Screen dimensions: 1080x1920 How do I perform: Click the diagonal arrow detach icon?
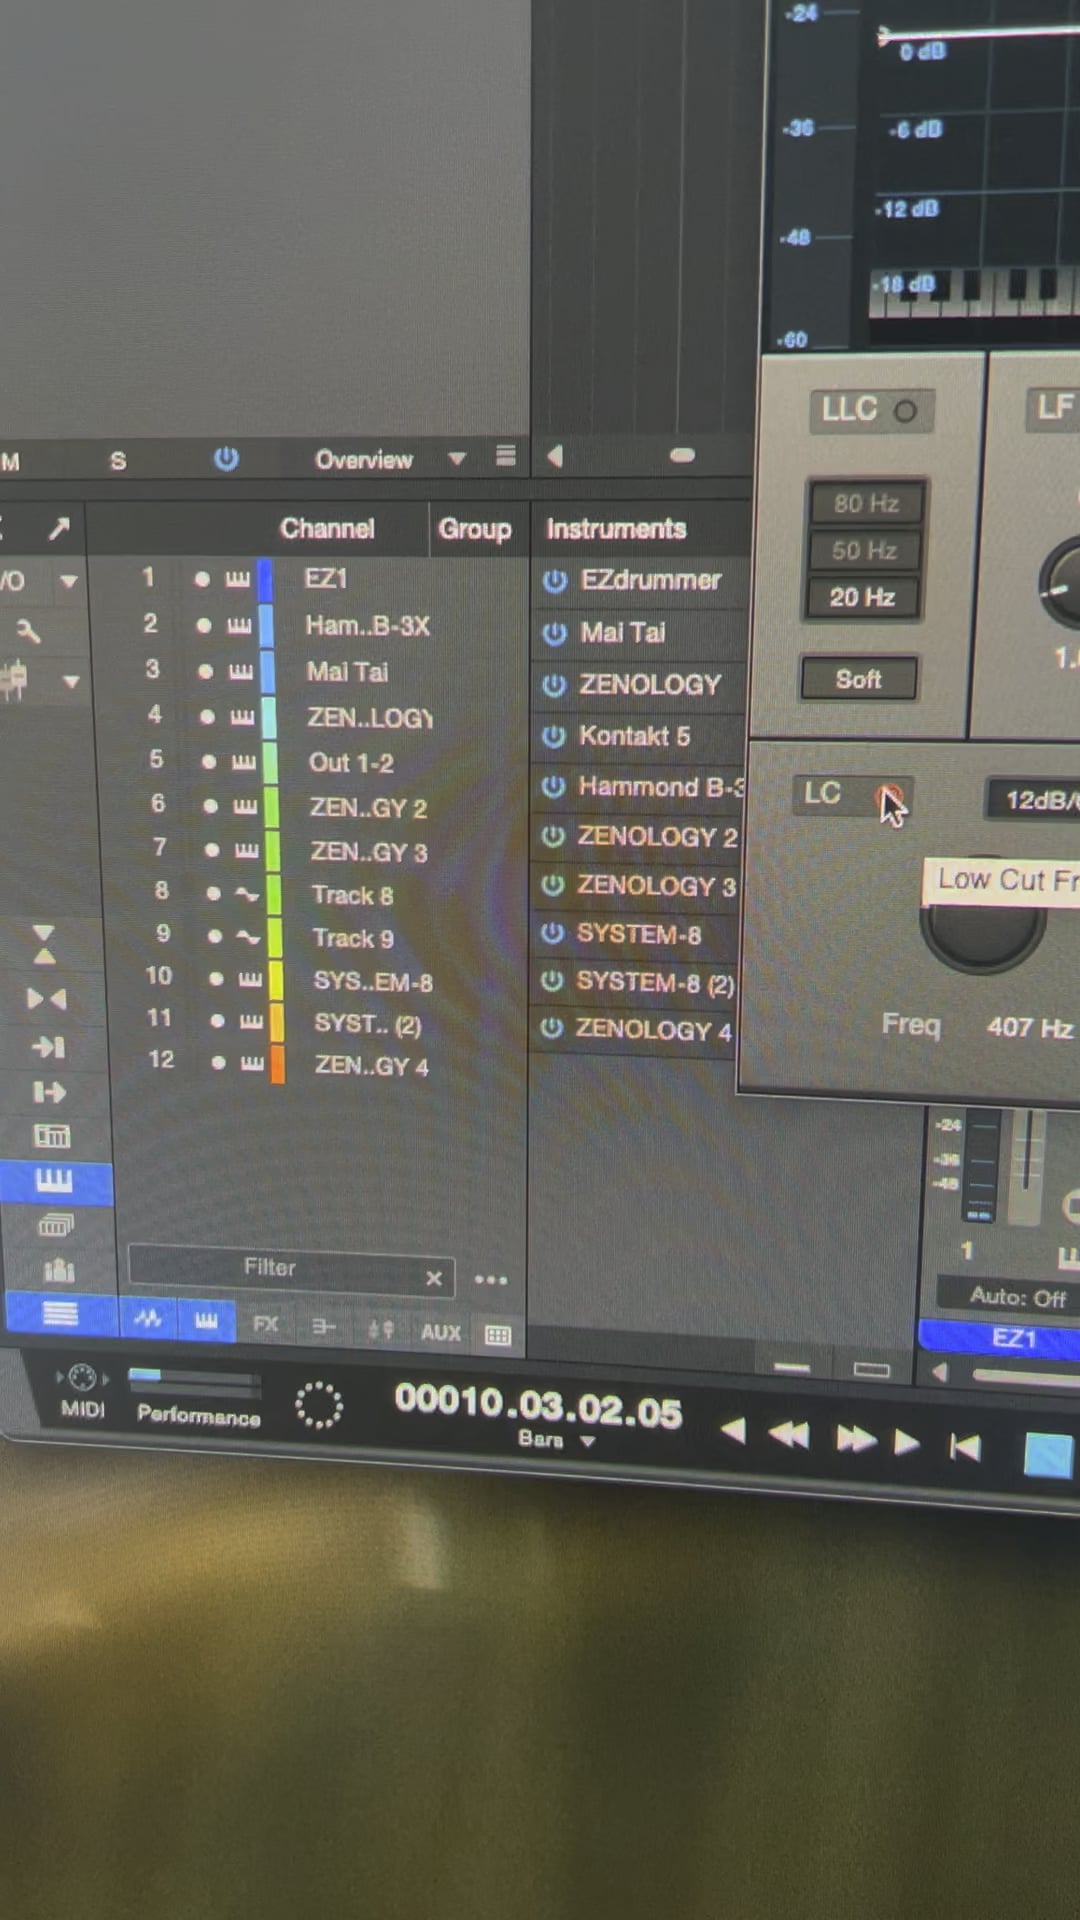pyautogui.click(x=59, y=528)
